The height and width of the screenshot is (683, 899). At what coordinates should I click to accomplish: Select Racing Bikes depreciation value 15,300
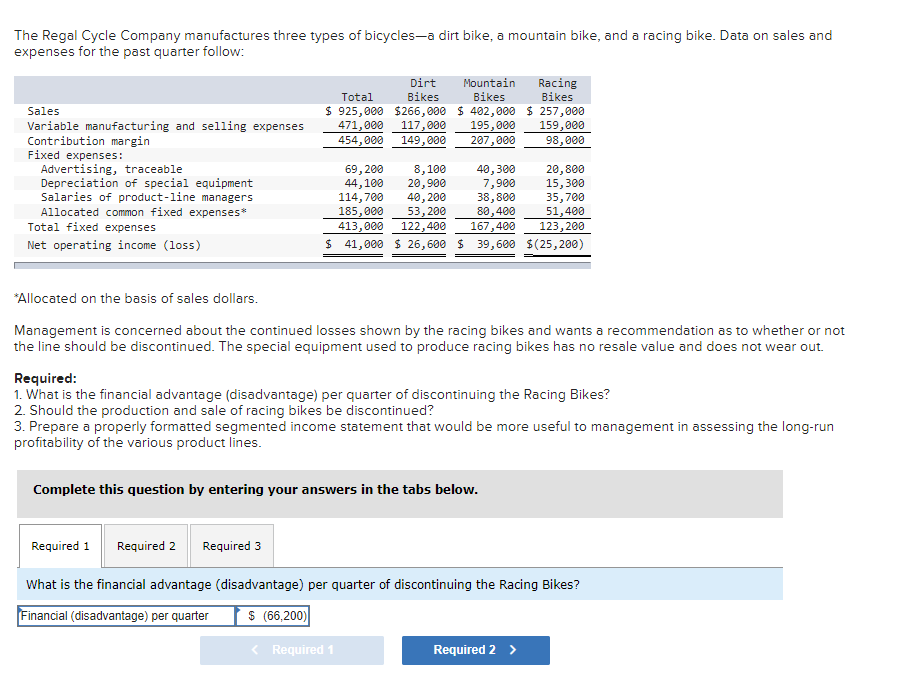click(x=565, y=183)
